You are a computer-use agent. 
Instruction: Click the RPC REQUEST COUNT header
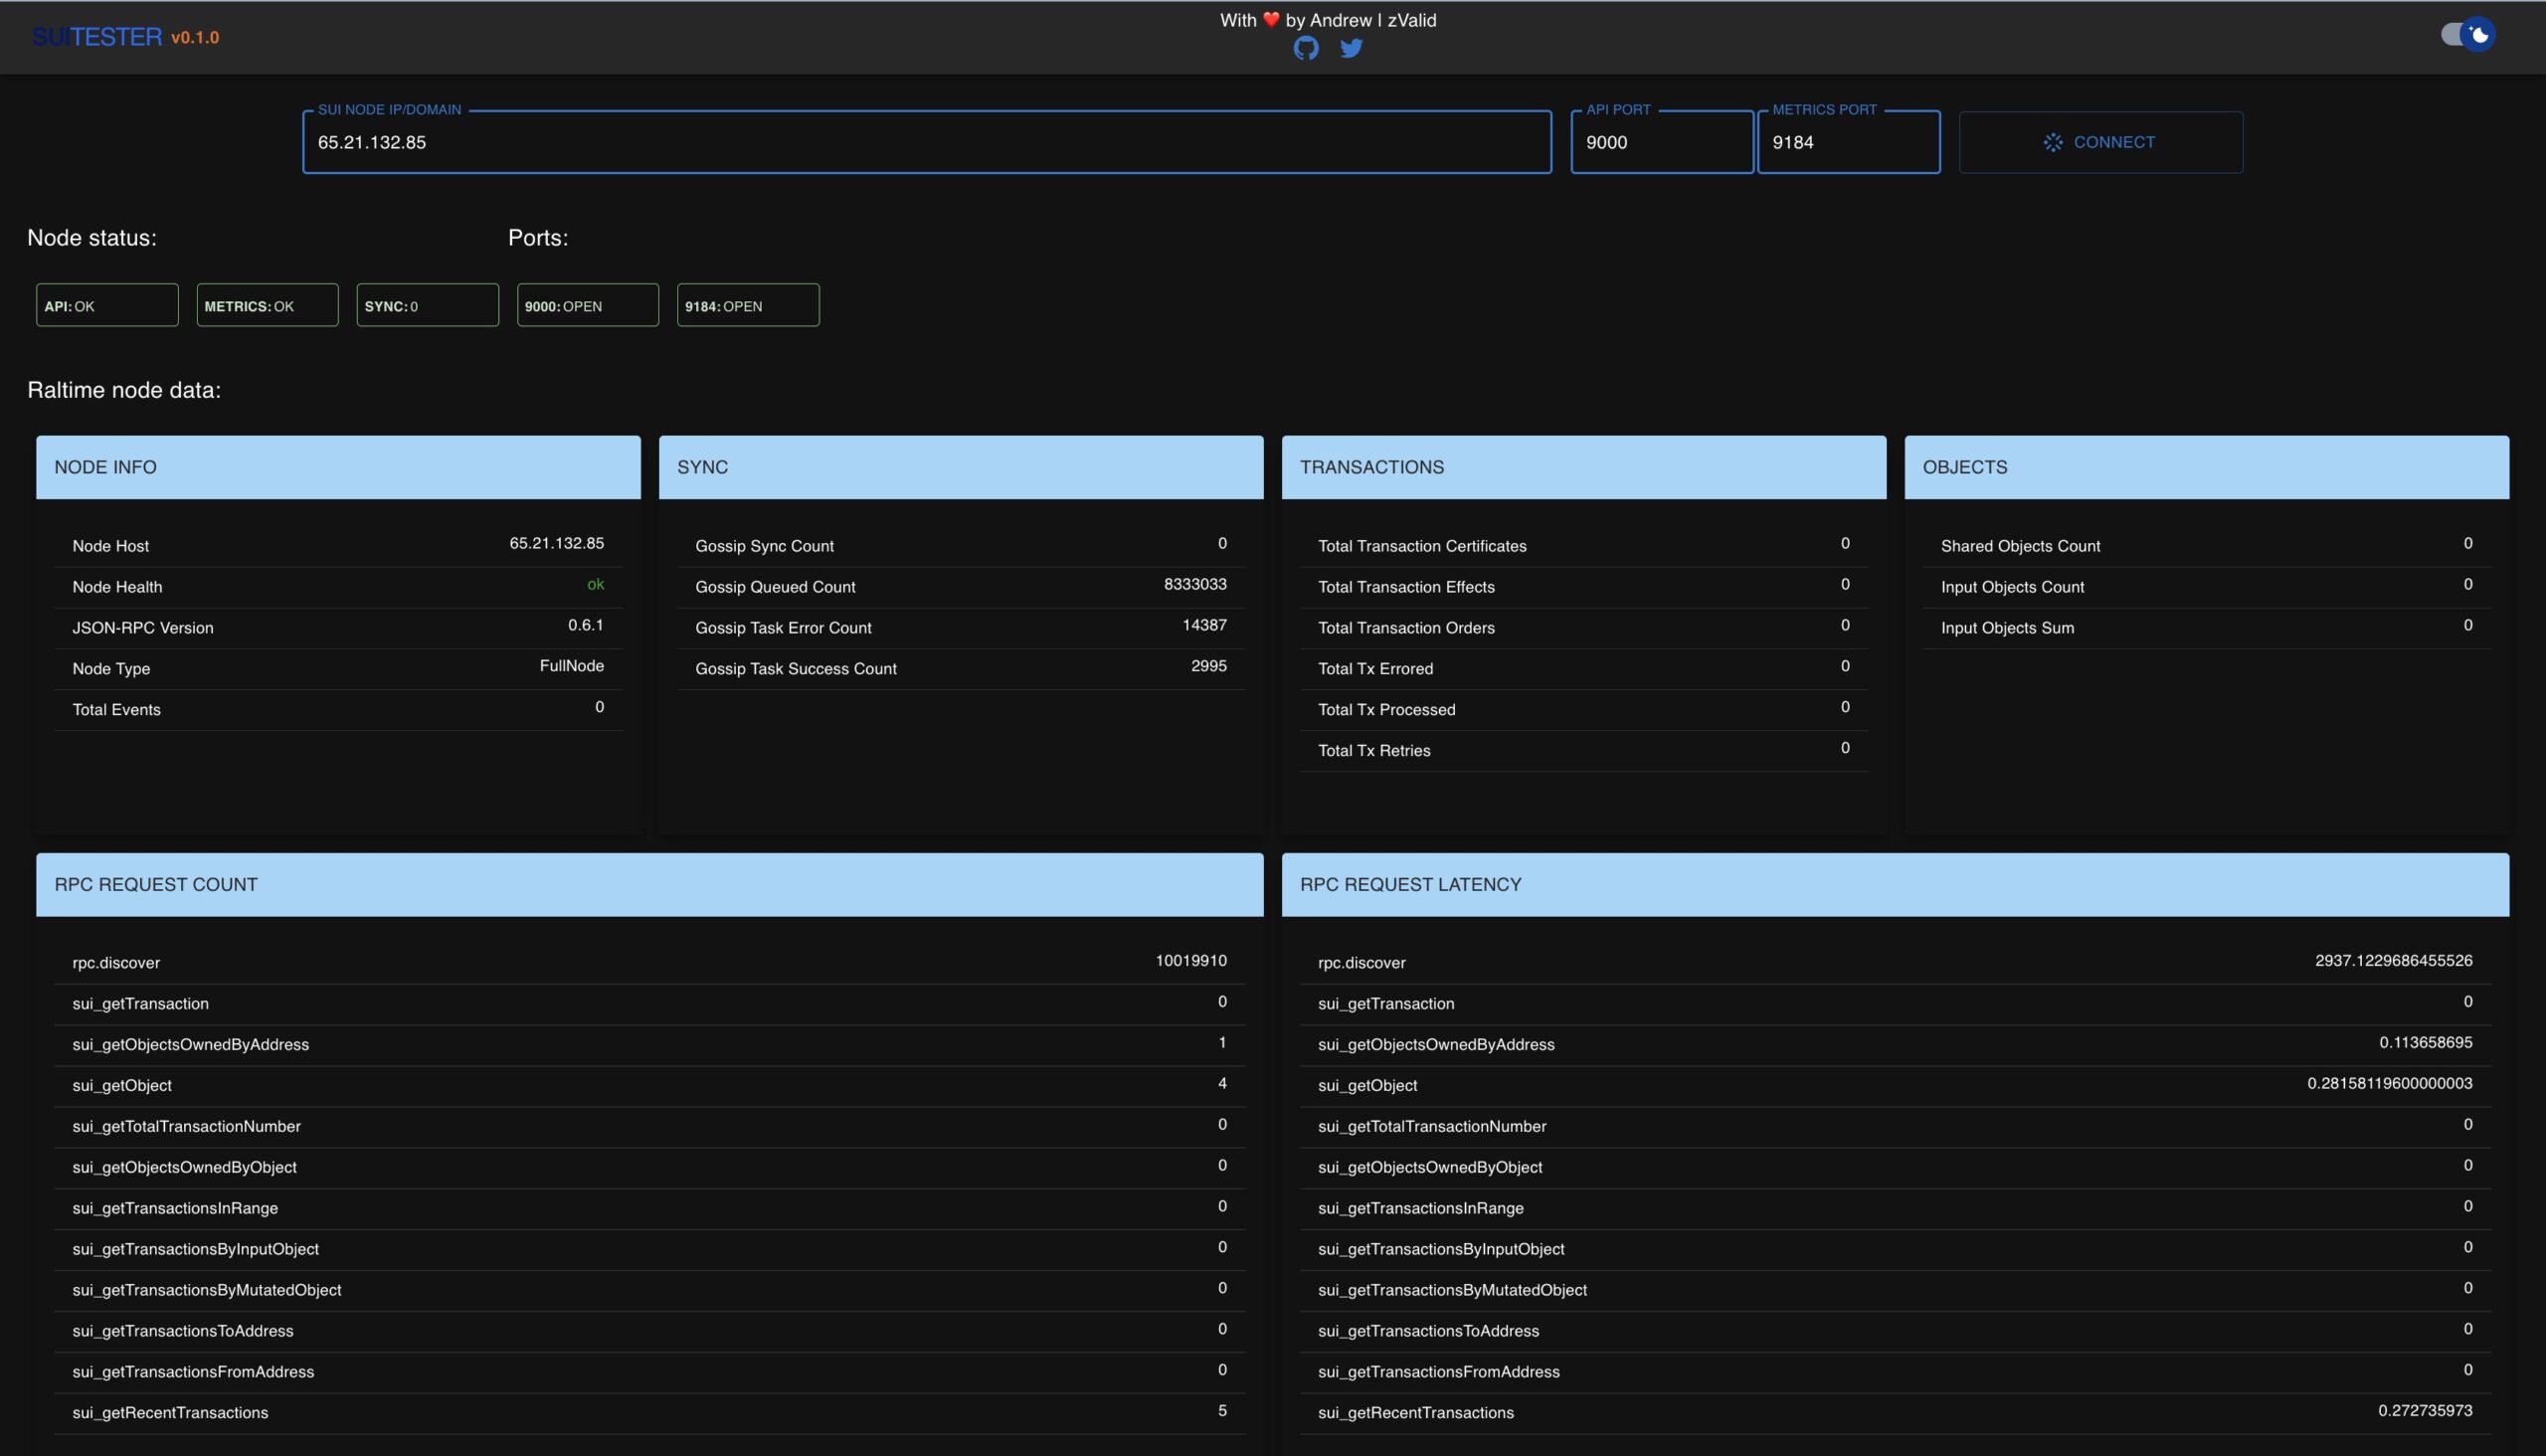tap(649, 884)
